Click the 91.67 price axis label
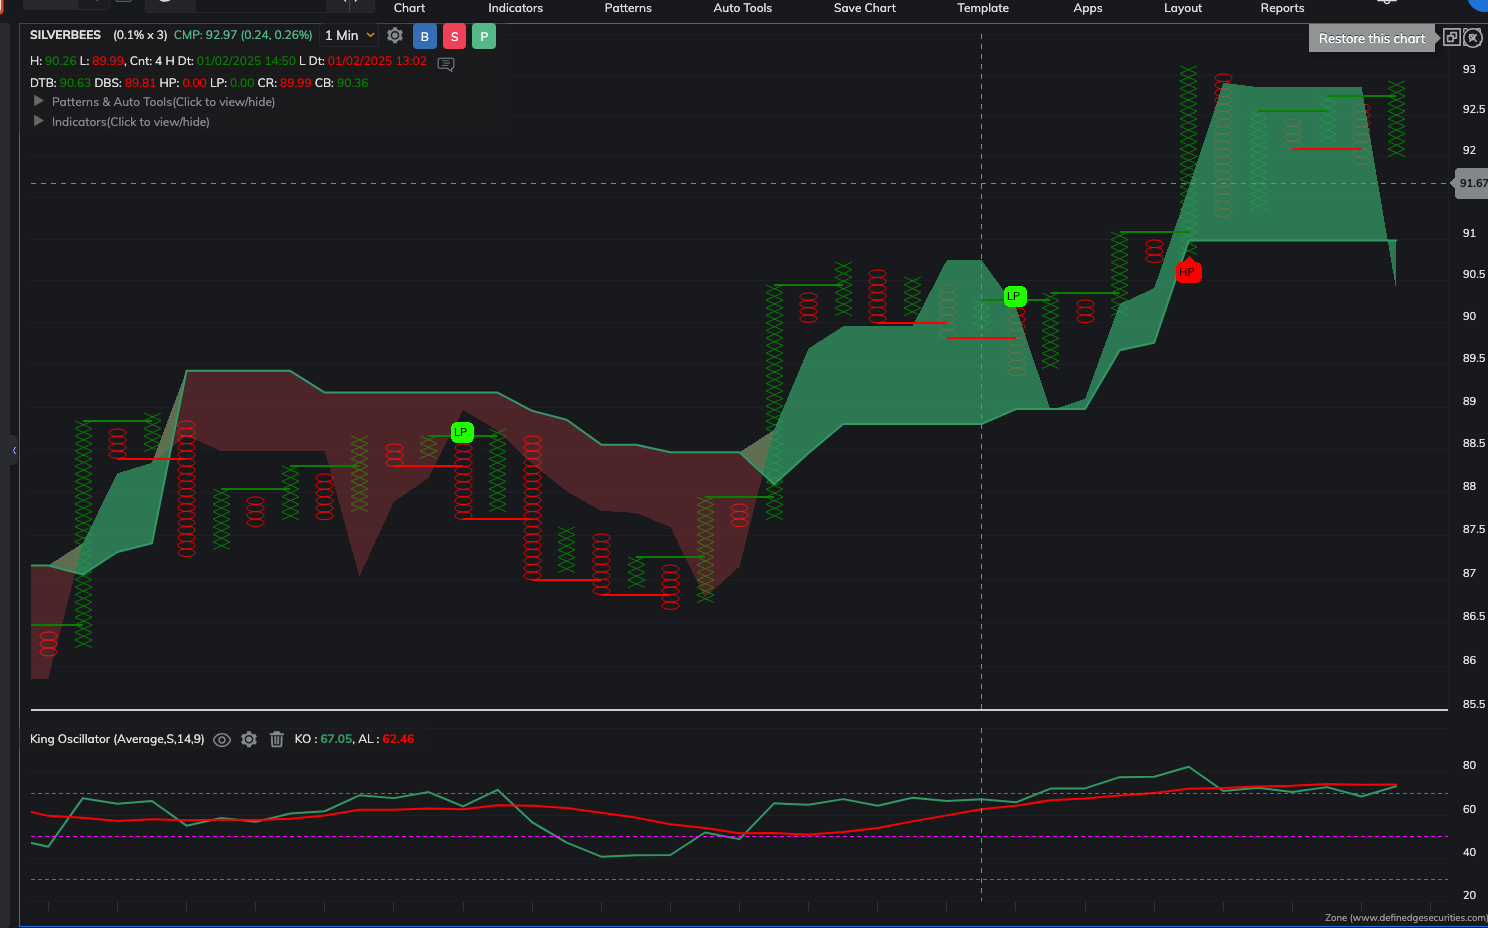 [x=1472, y=183]
